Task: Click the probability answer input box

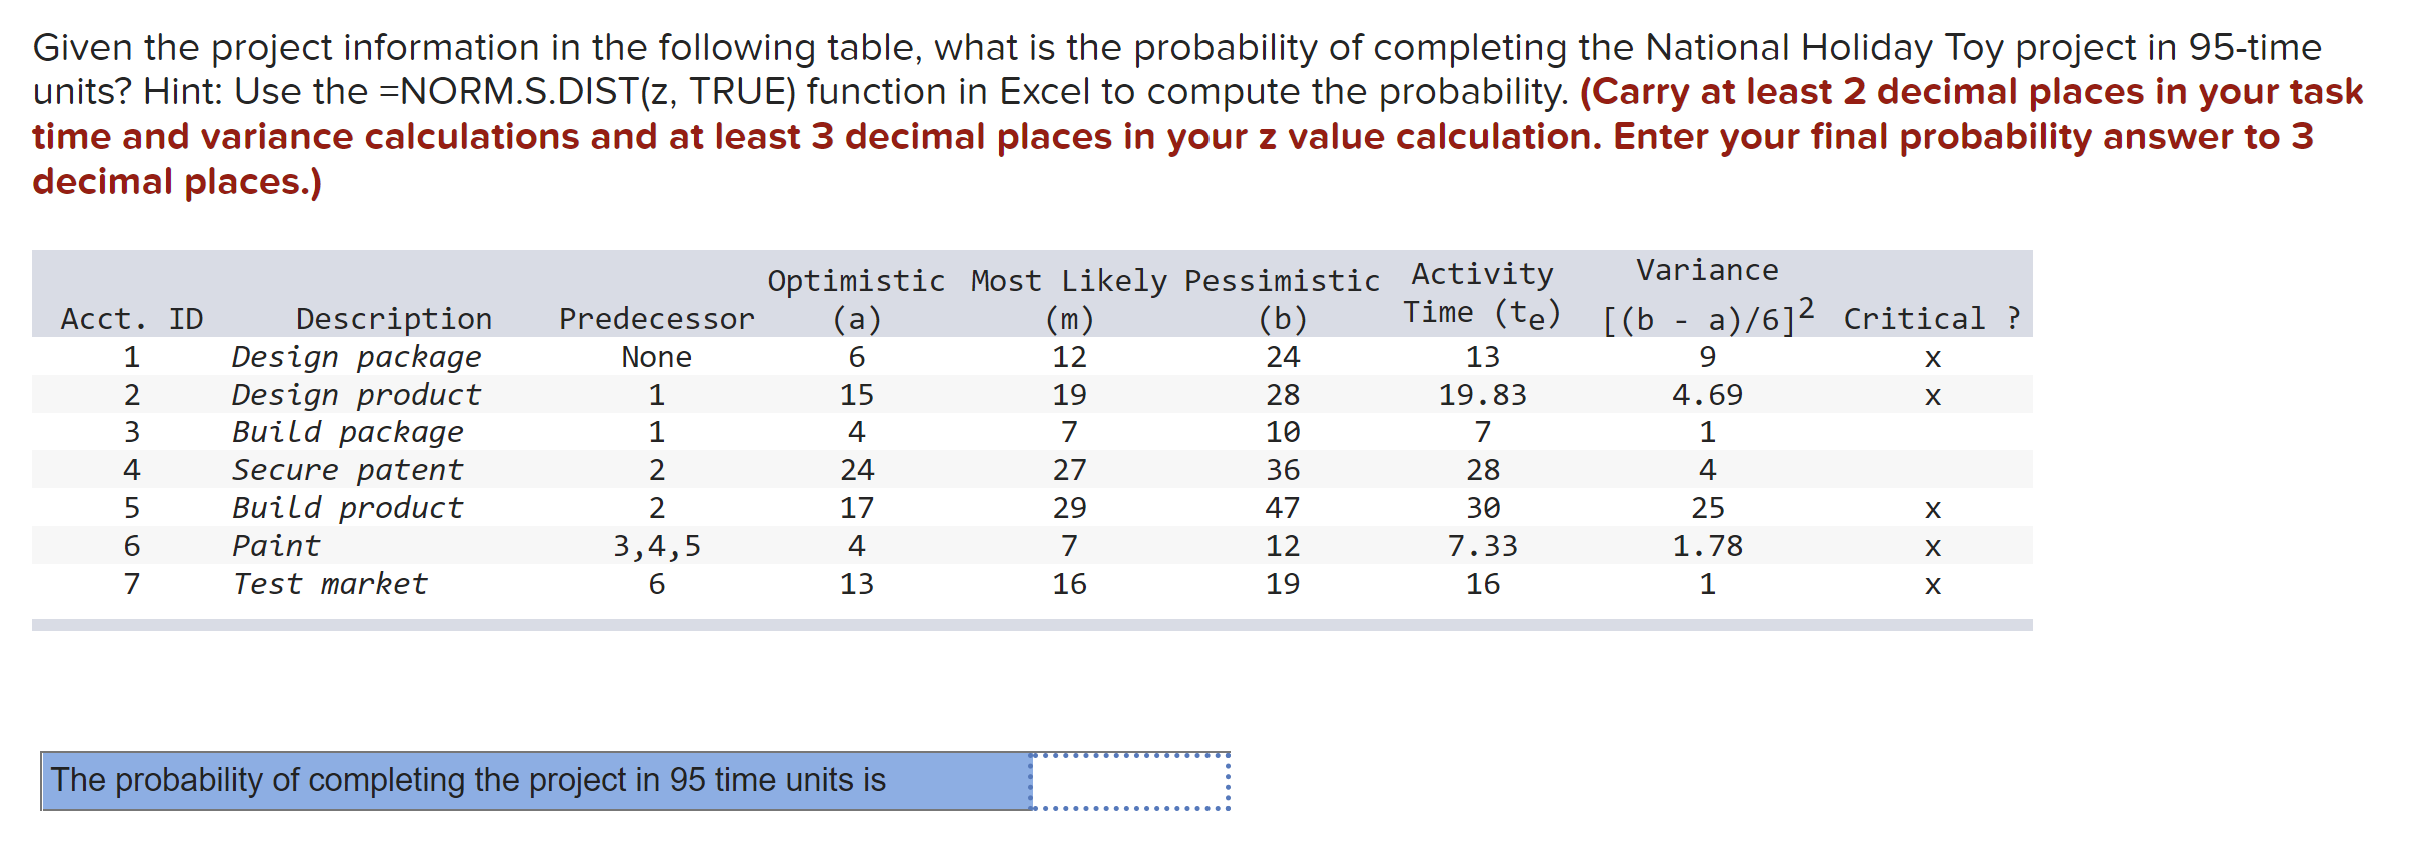Action: pyautogui.click(x=1130, y=781)
